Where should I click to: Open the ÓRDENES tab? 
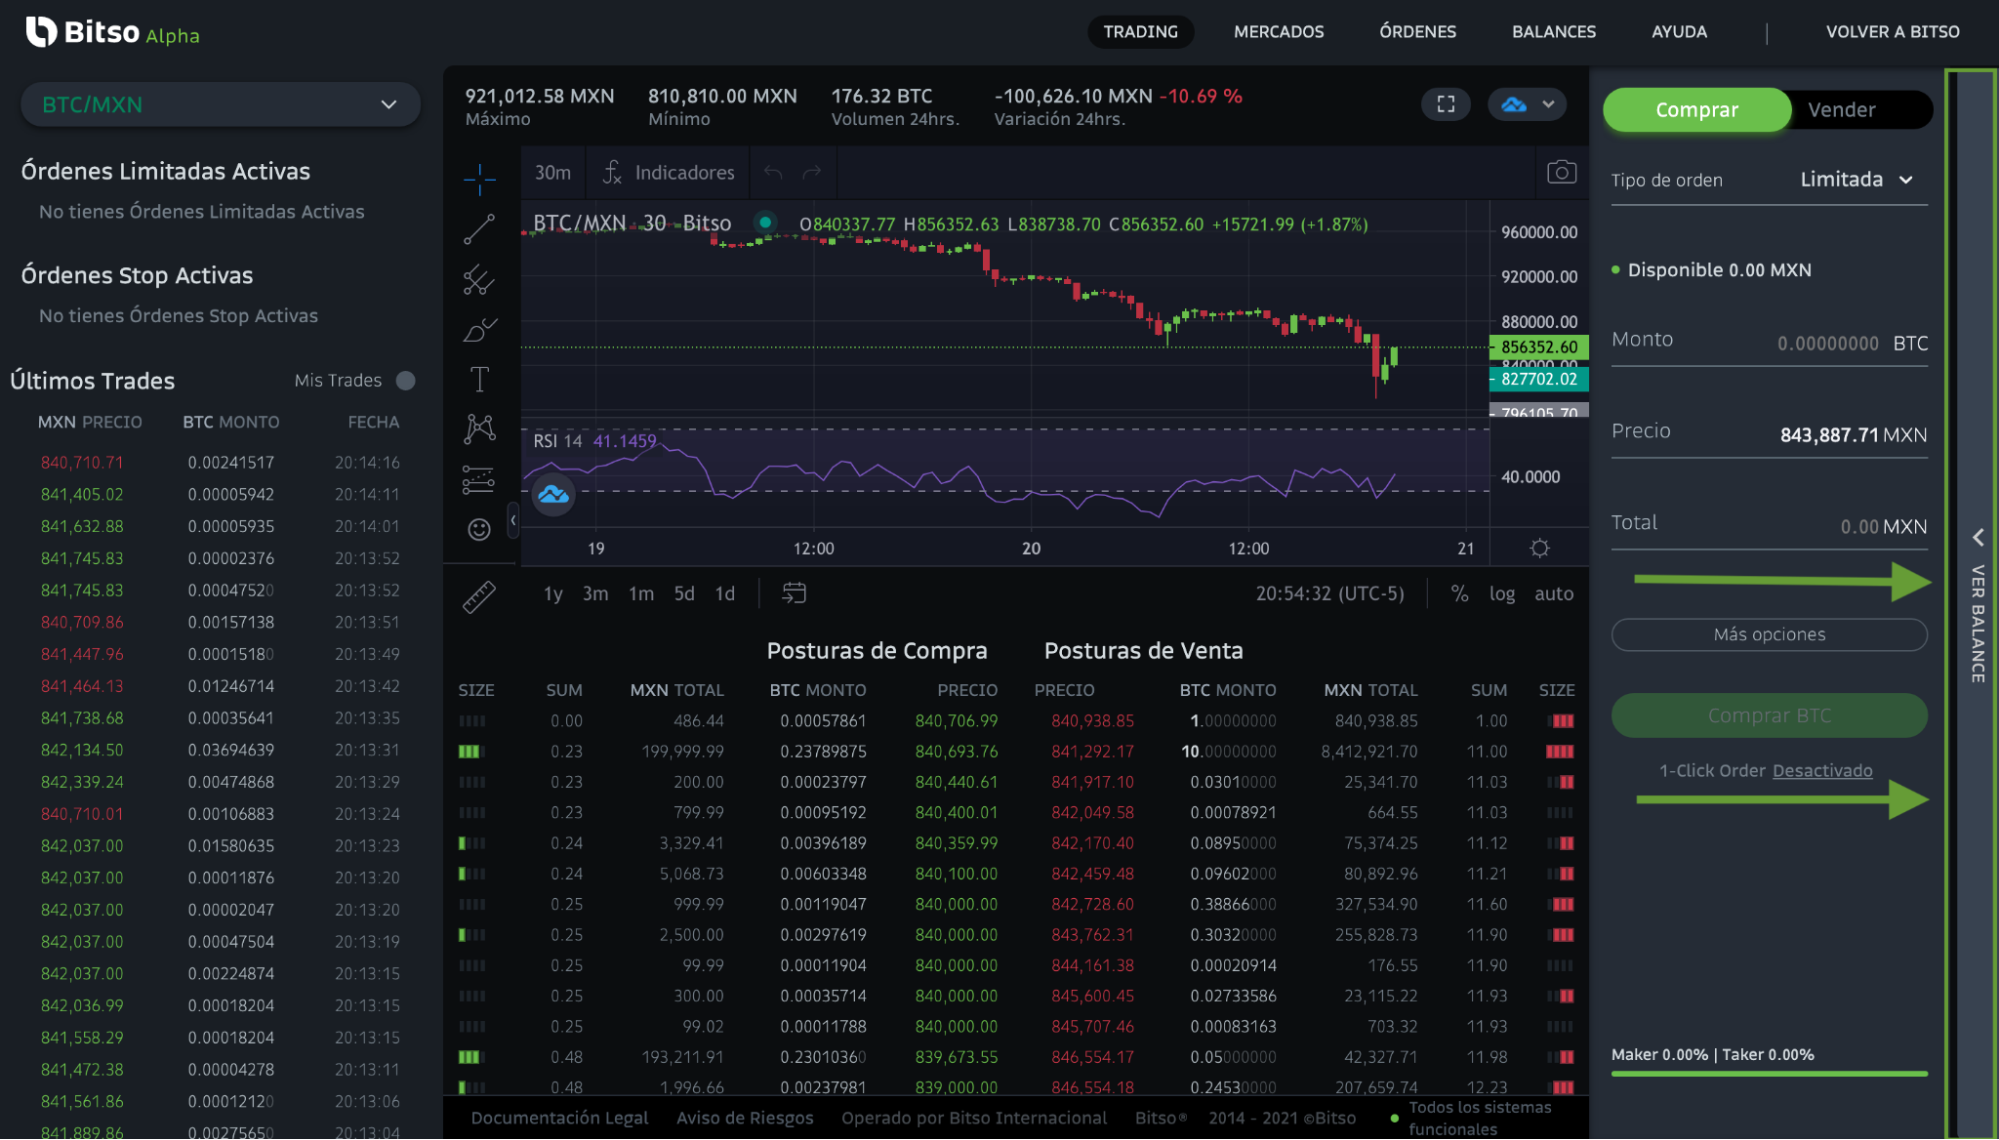(x=1417, y=31)
